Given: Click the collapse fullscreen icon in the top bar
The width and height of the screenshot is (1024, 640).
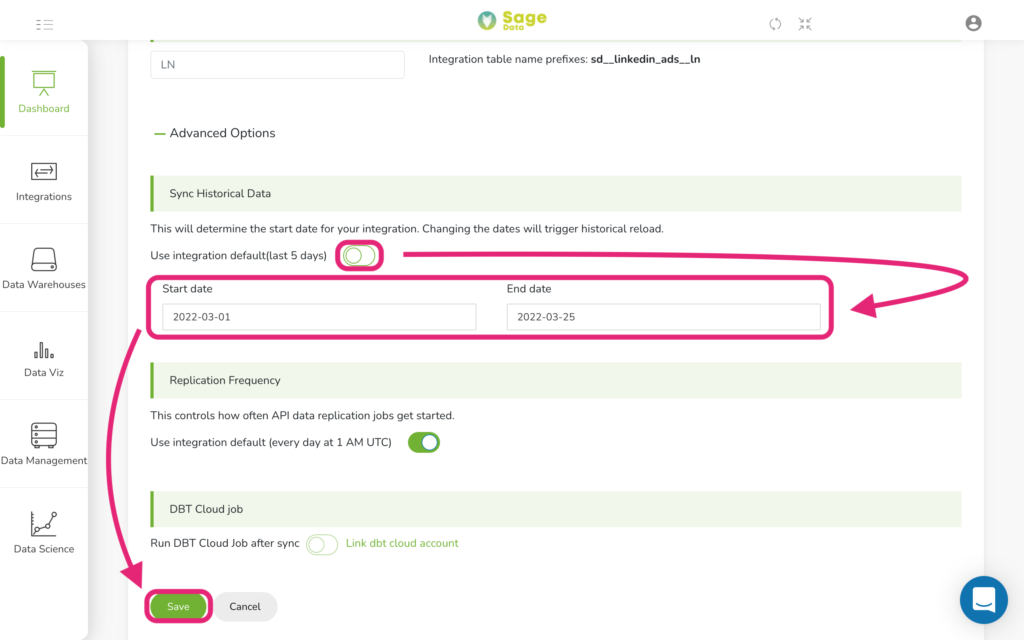Looking at the screenshot, I should pyautogui.click(x=805, y=24).
